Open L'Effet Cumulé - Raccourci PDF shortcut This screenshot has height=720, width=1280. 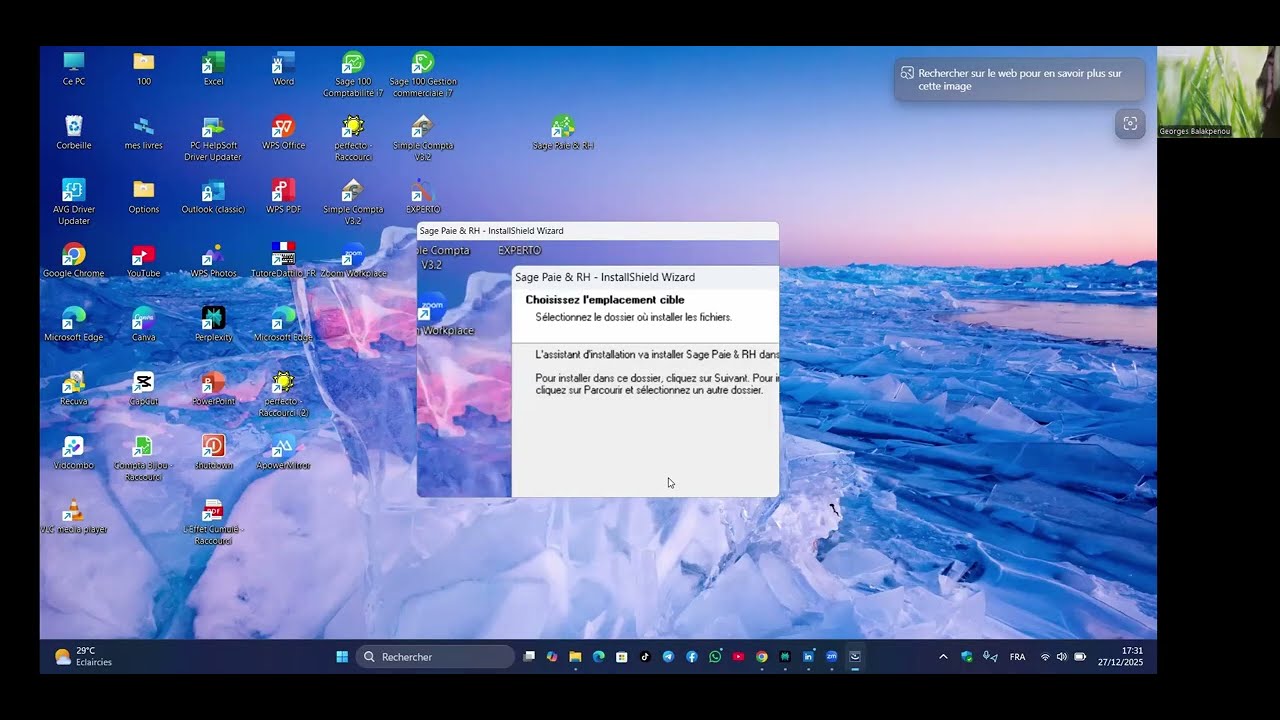tap(213, 522)
